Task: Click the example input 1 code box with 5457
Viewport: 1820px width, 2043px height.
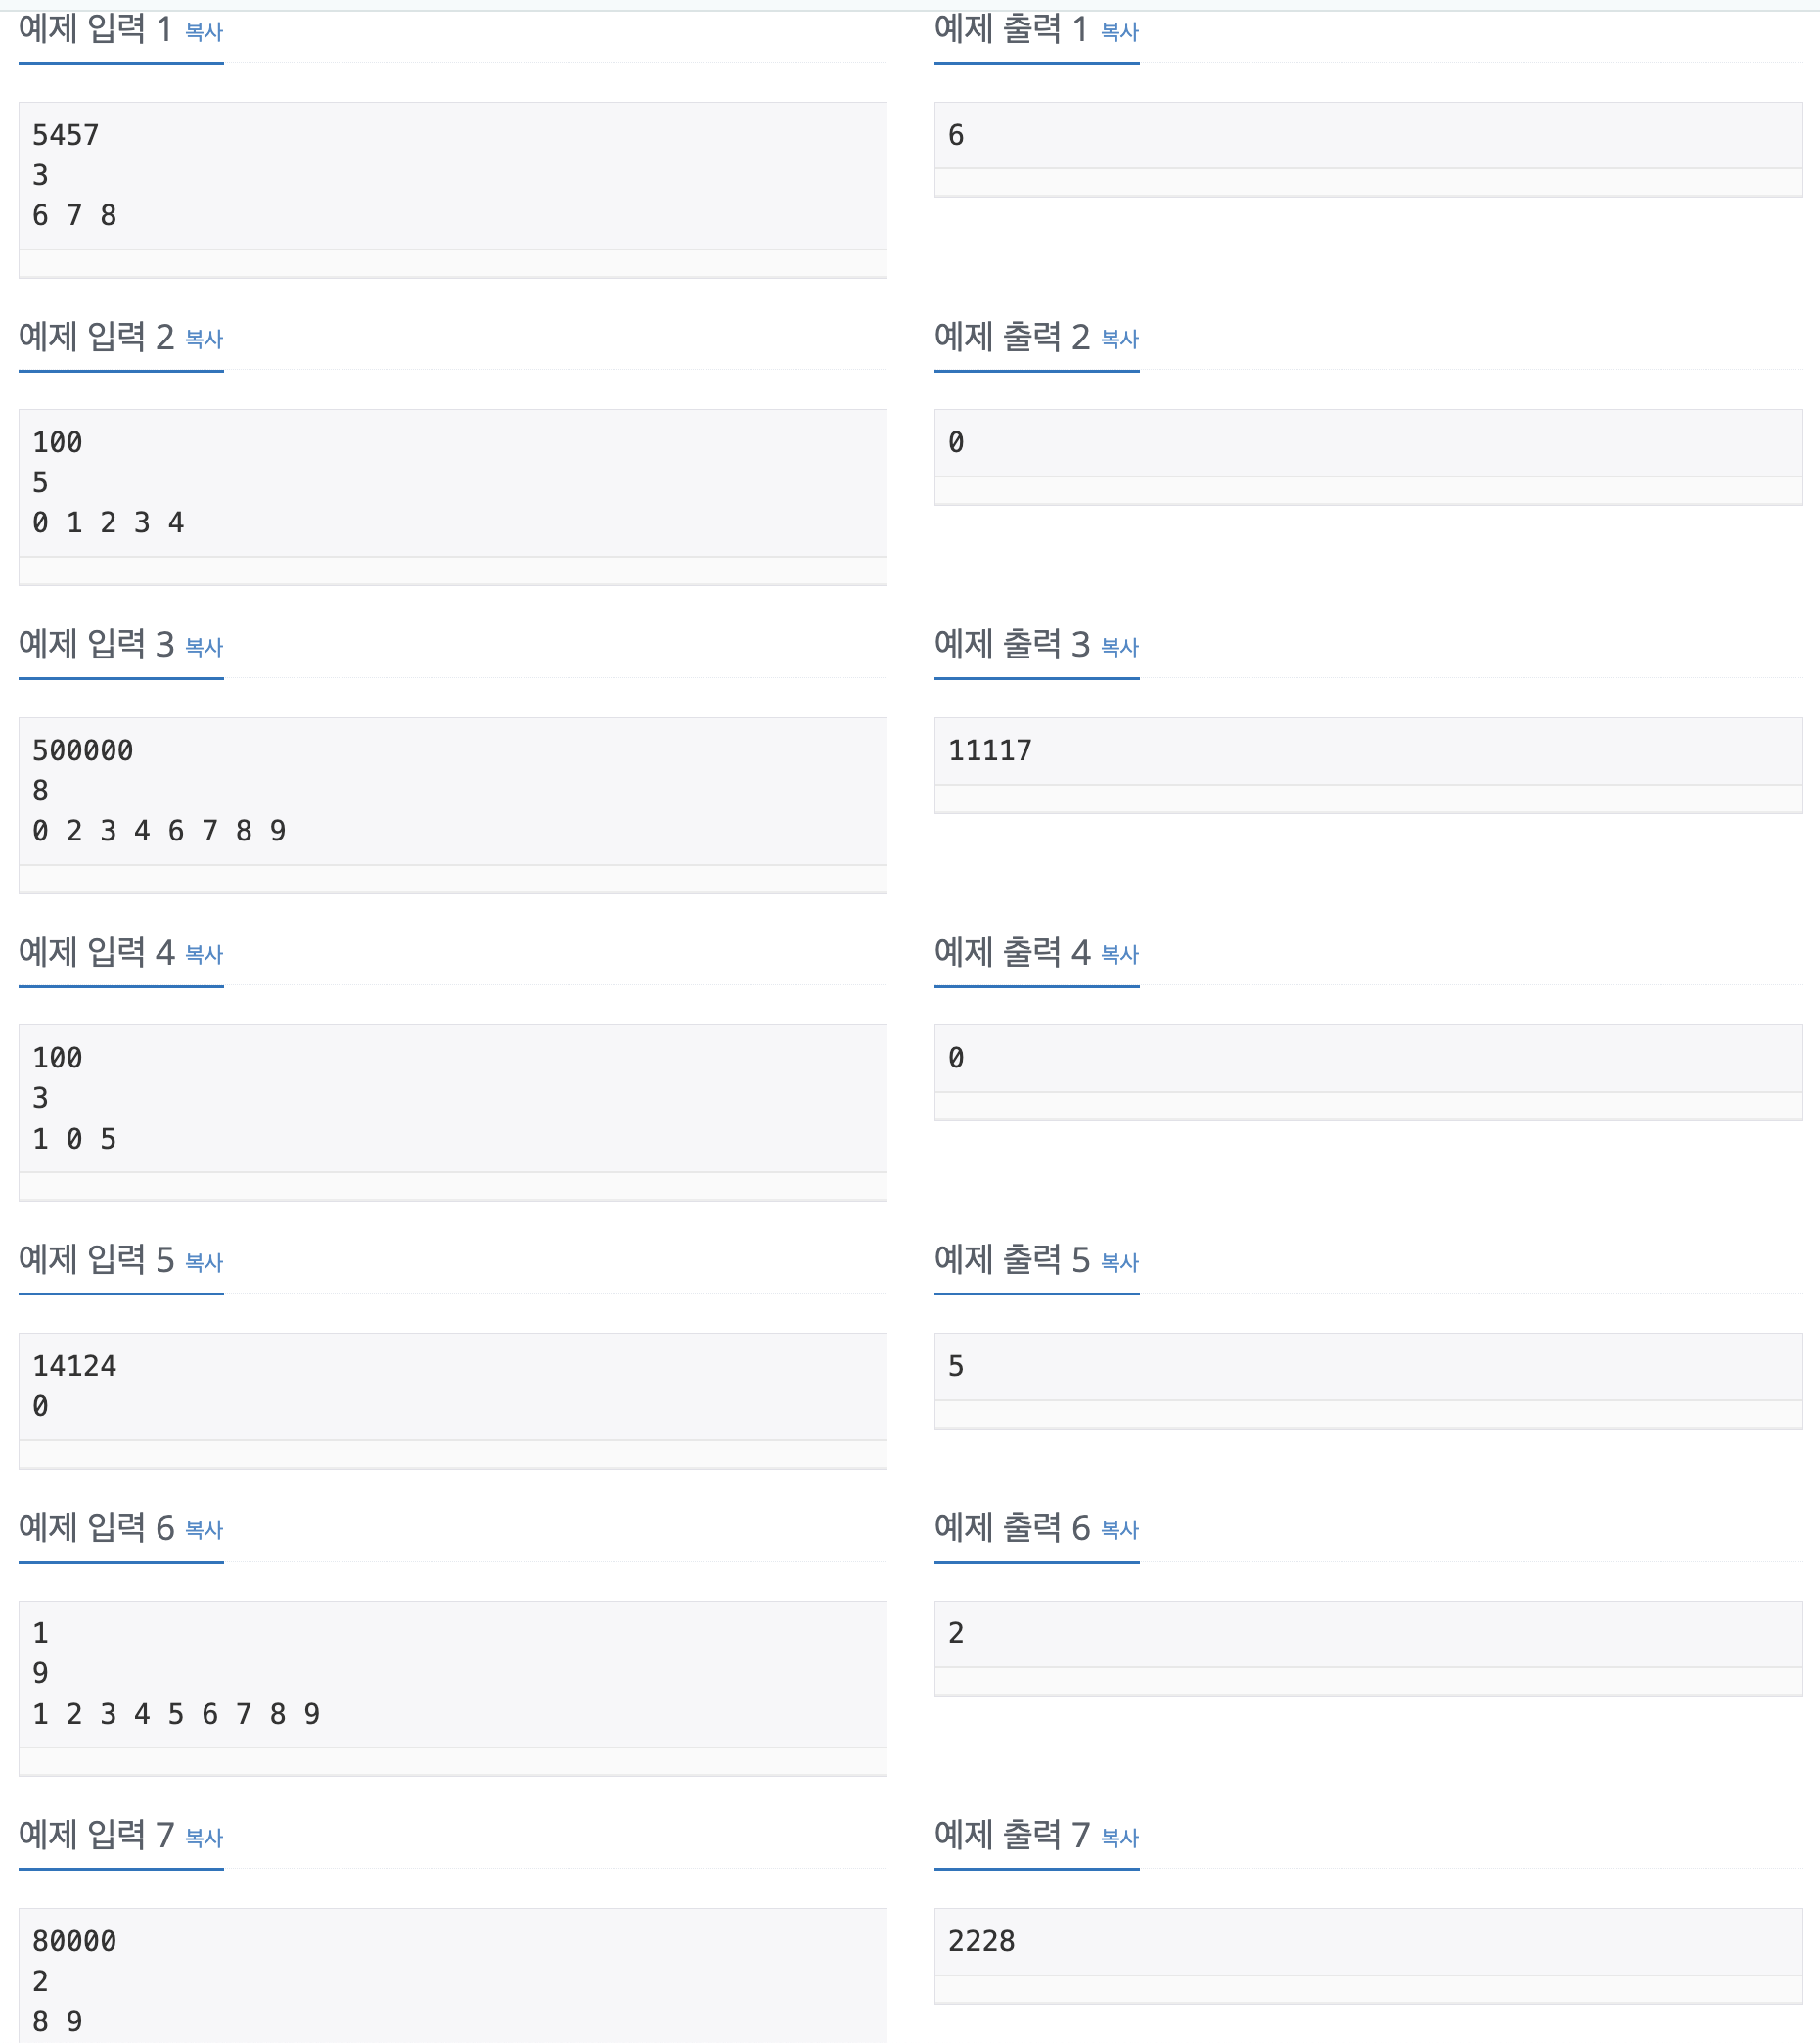Action: [453, 176]
